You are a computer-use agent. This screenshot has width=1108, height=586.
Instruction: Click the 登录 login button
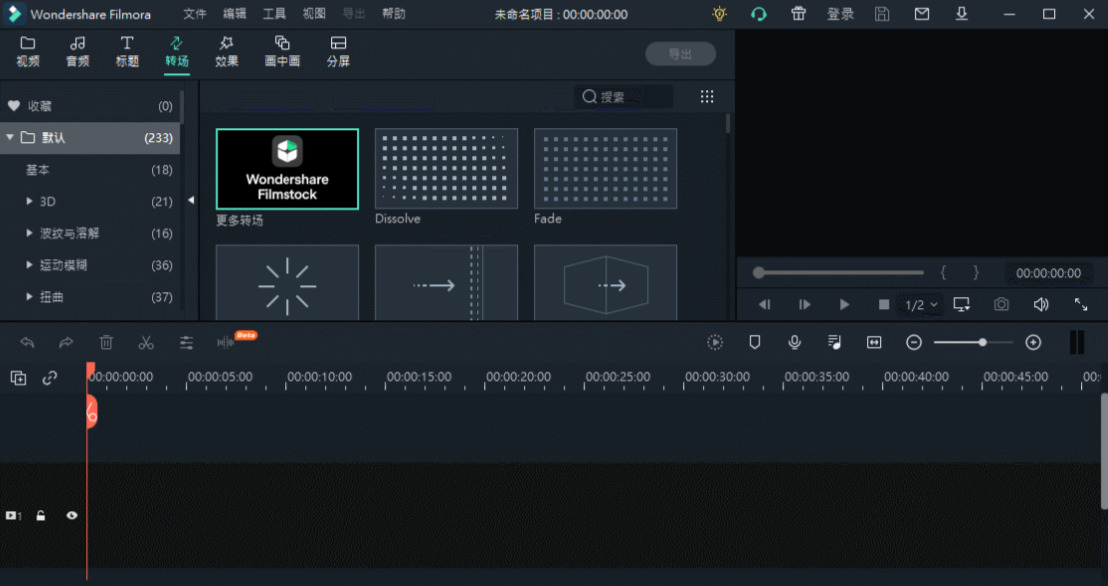[840, 14]
